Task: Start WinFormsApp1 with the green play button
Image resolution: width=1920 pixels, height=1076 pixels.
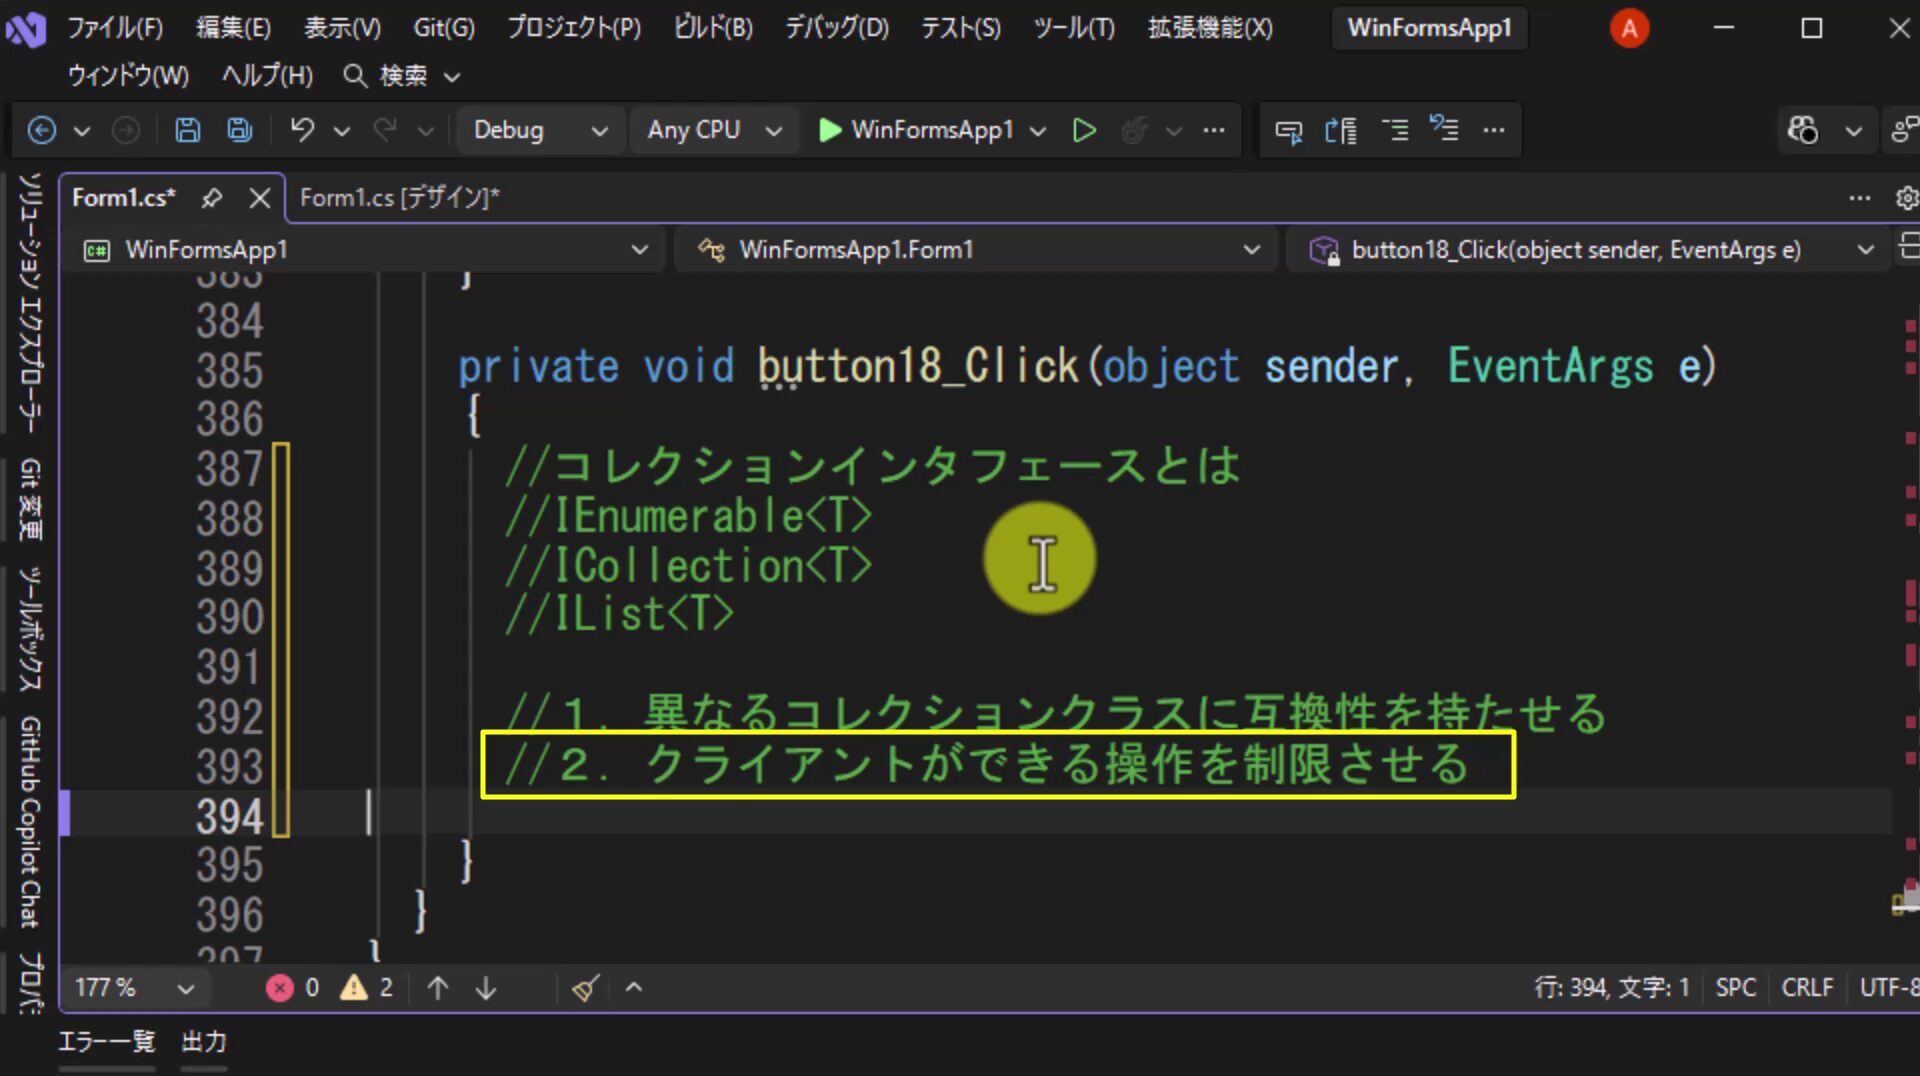Action: (x=829, y=130)
